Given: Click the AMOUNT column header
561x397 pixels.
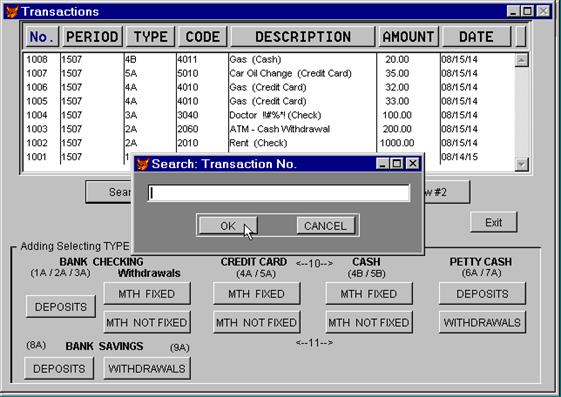Looking at the screenshot, I should [408, 36].
